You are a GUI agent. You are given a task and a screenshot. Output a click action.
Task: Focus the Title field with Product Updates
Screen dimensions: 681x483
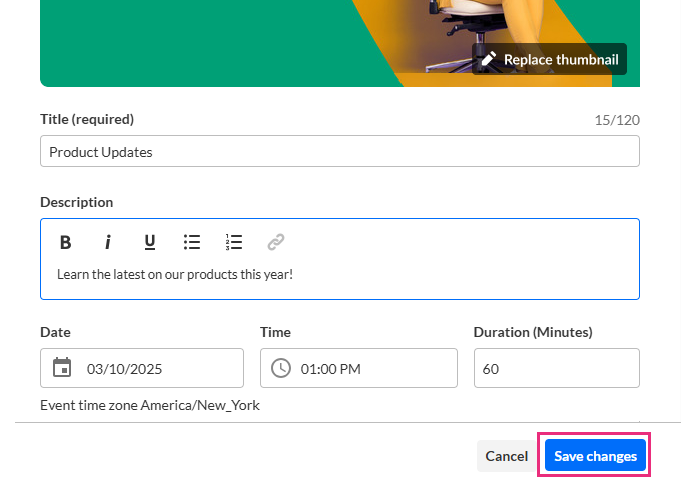340,151
